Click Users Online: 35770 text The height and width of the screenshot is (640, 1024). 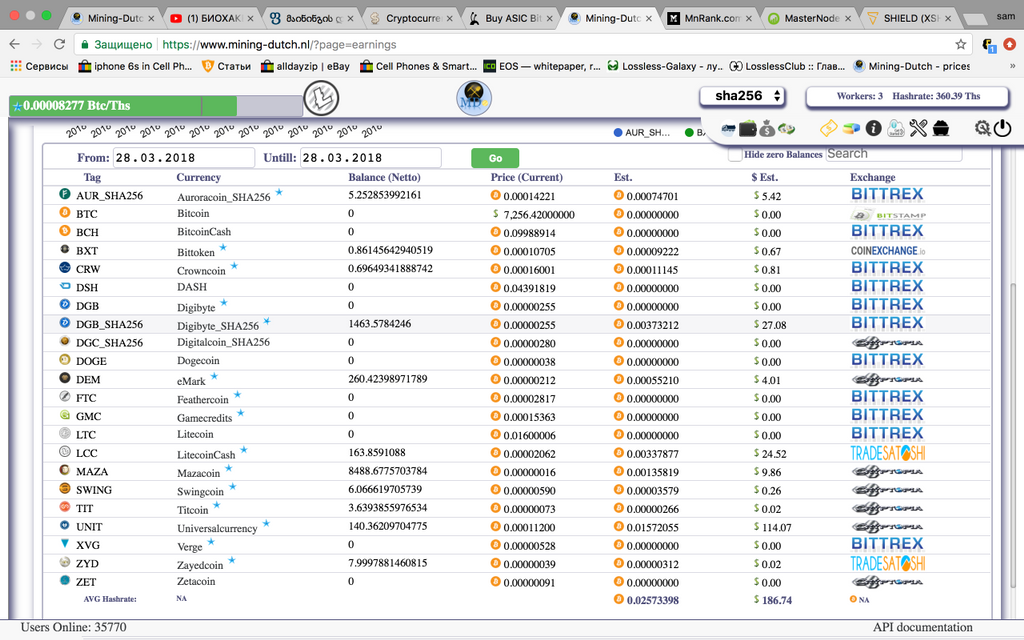coord(73,627)
